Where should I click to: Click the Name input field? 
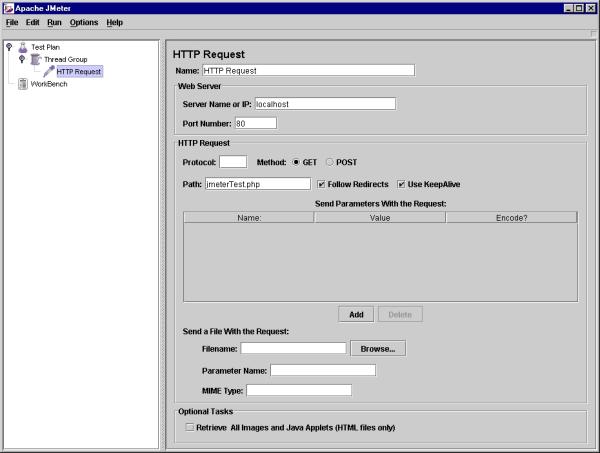pos(308,70)
